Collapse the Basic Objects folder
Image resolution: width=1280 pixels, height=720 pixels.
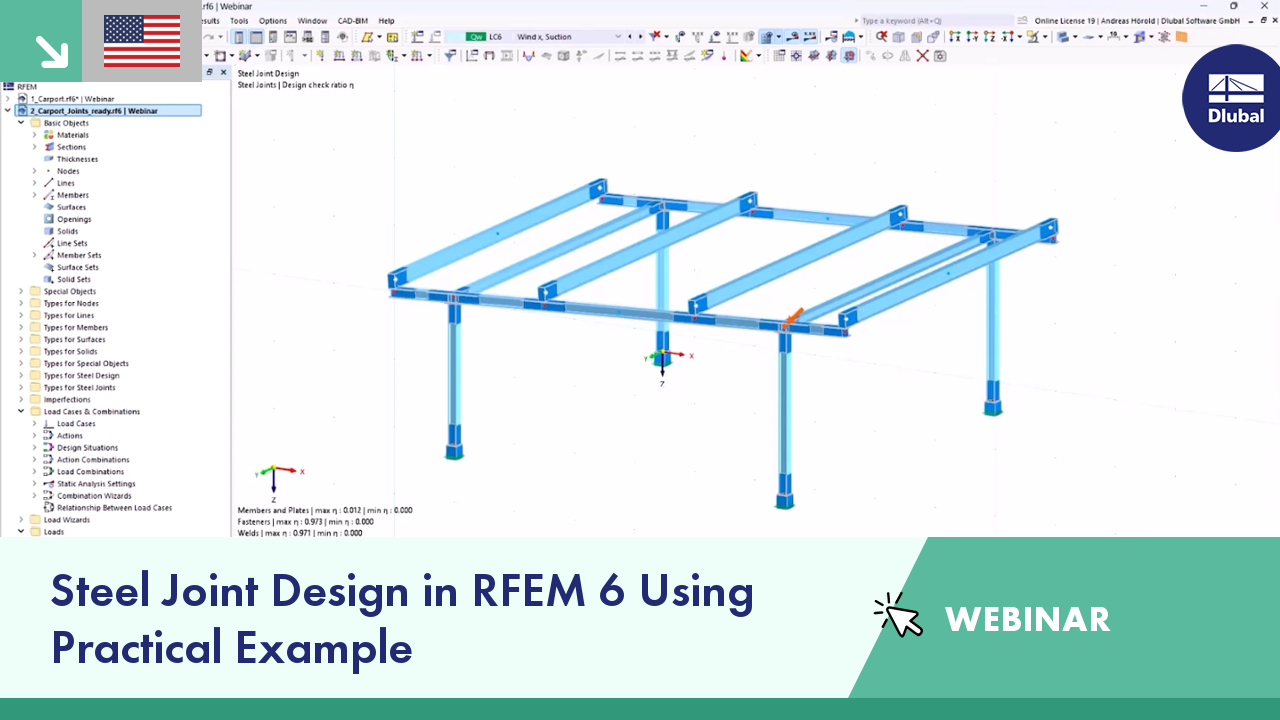point(21,123)
